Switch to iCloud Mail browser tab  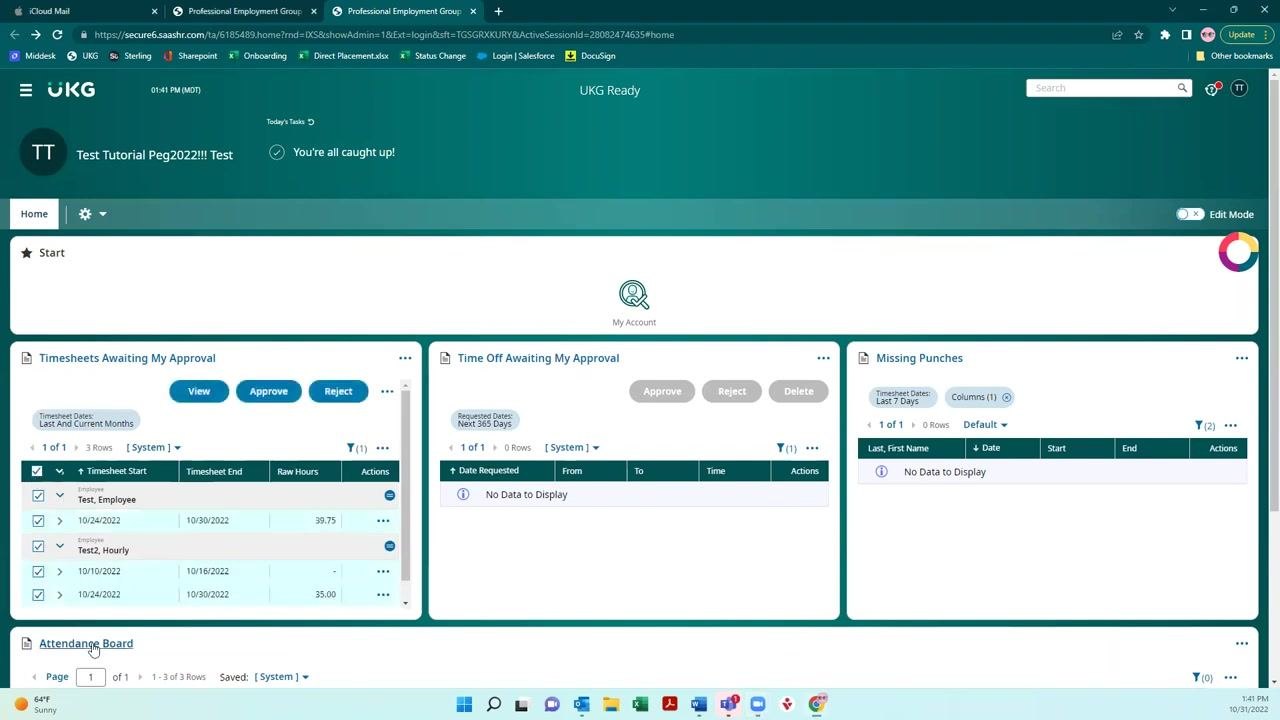click(85, 11)
